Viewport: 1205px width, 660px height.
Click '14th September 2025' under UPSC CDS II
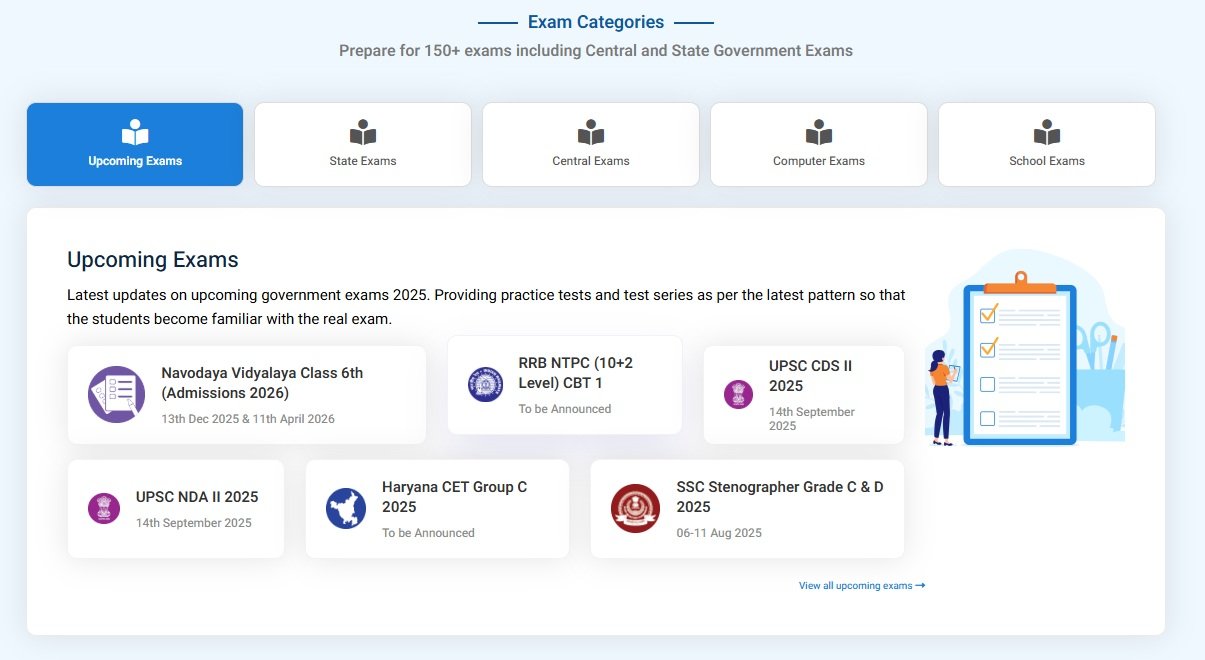point(812,419)
